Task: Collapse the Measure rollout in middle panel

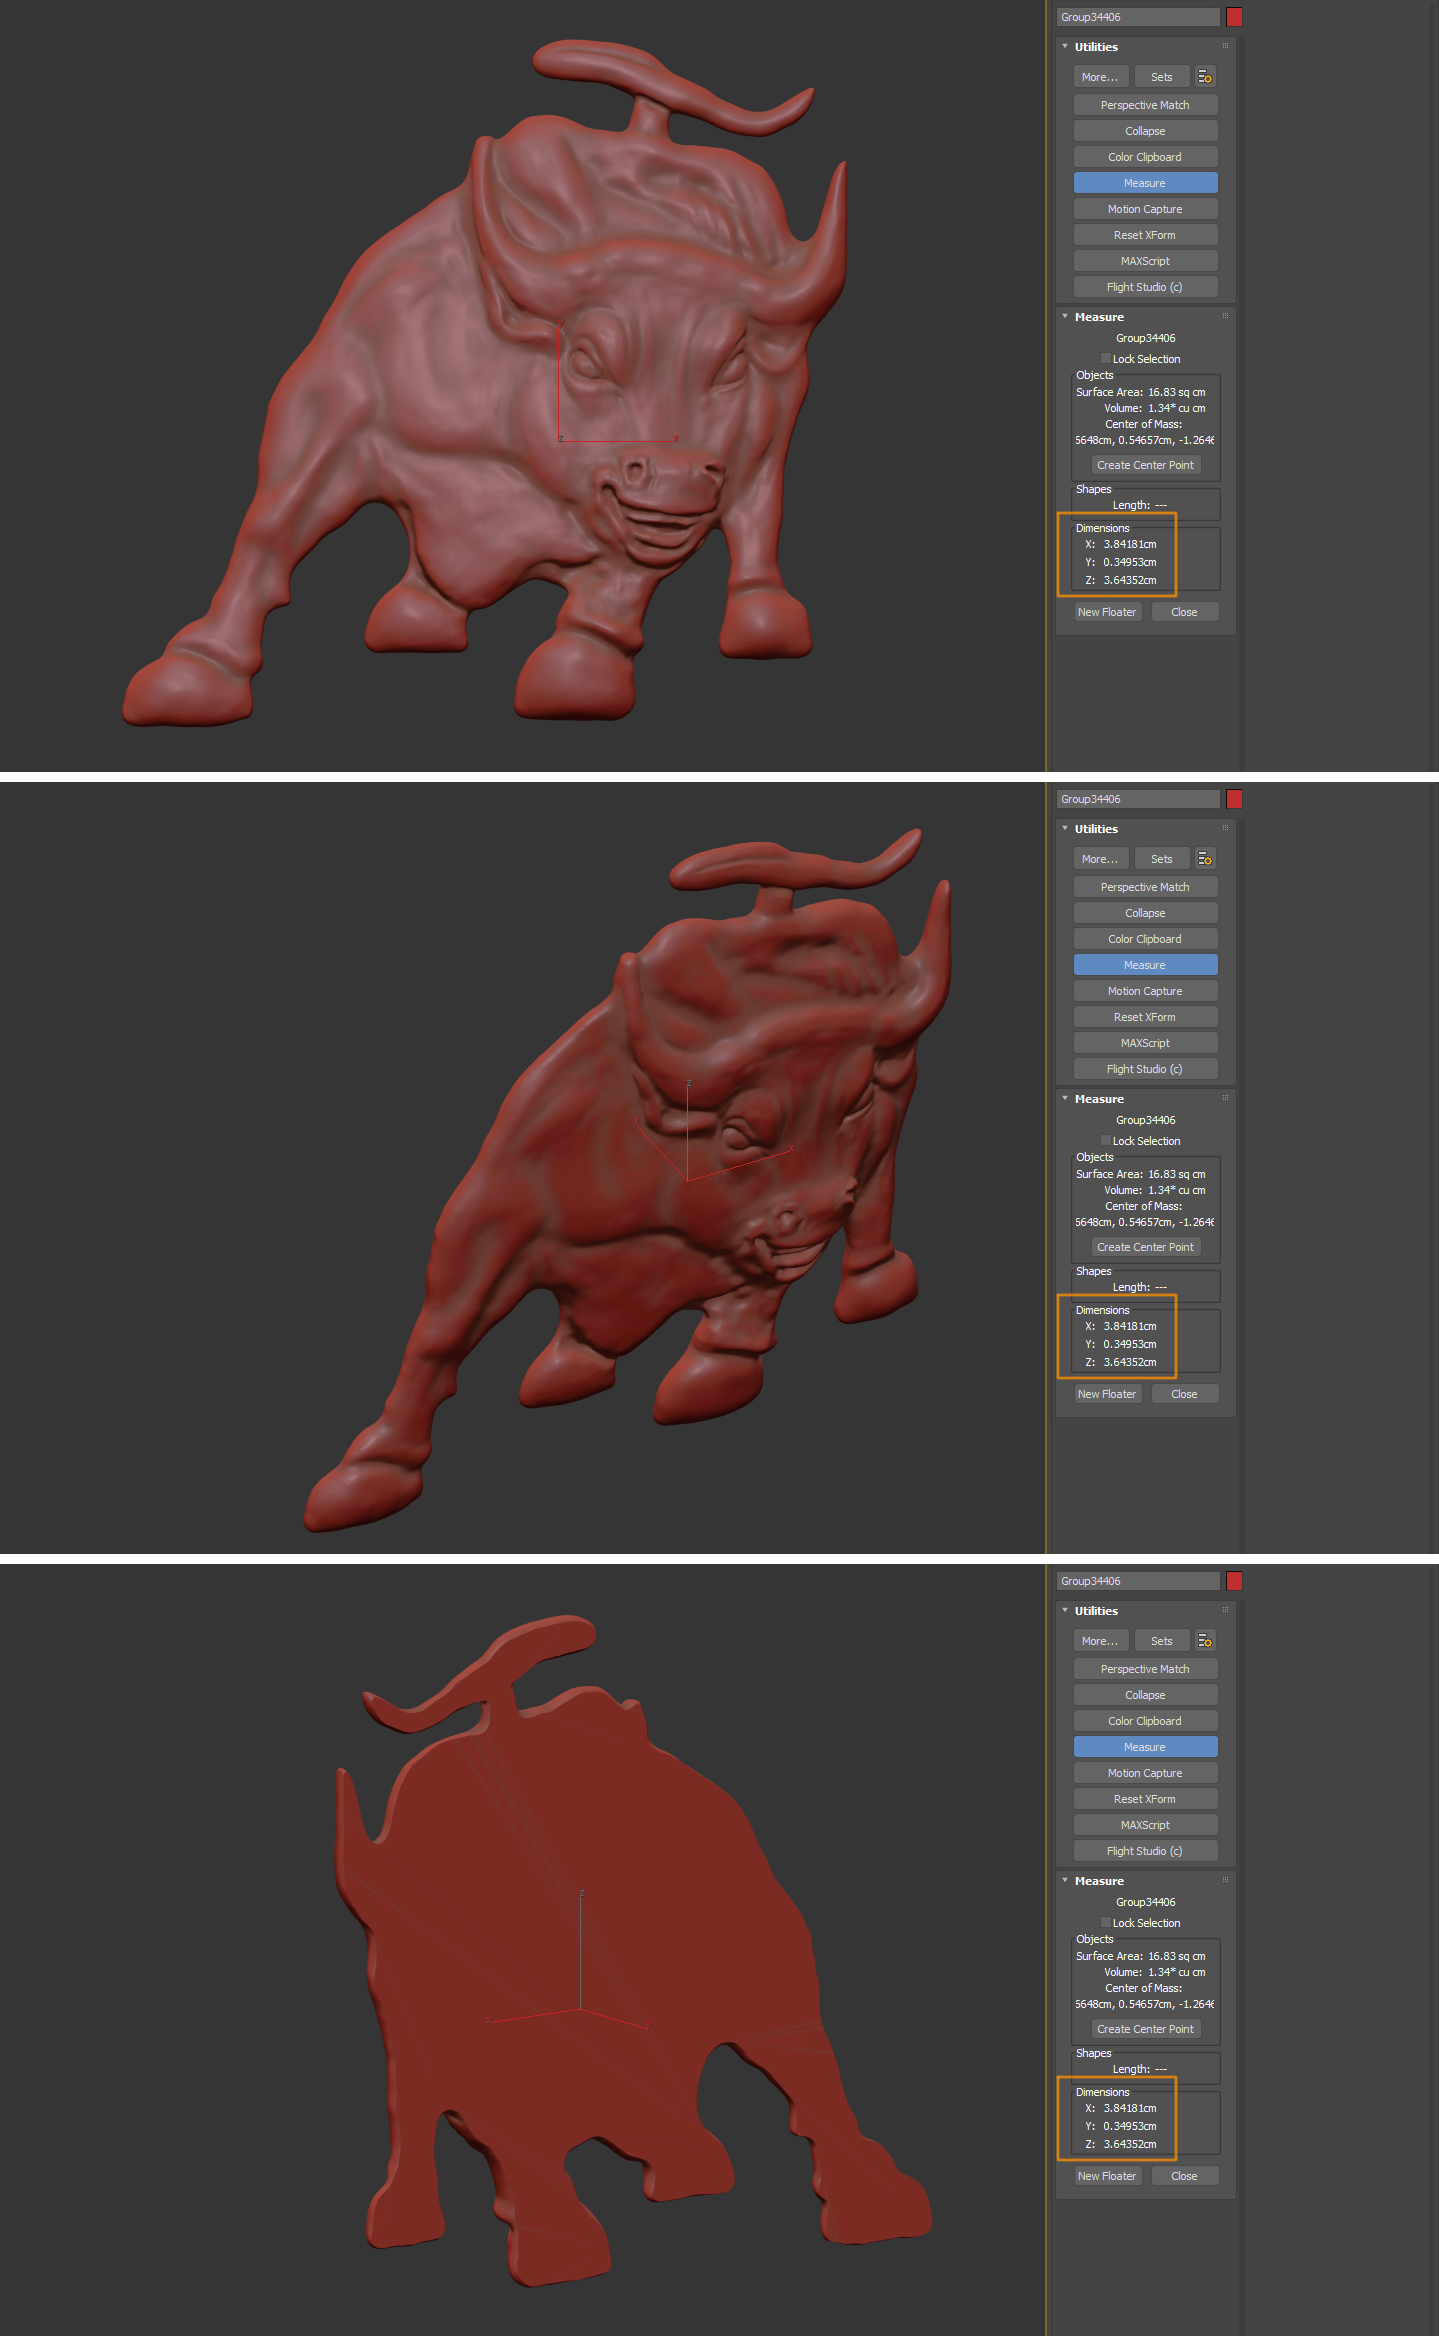Action: tap(1065, 1099)
